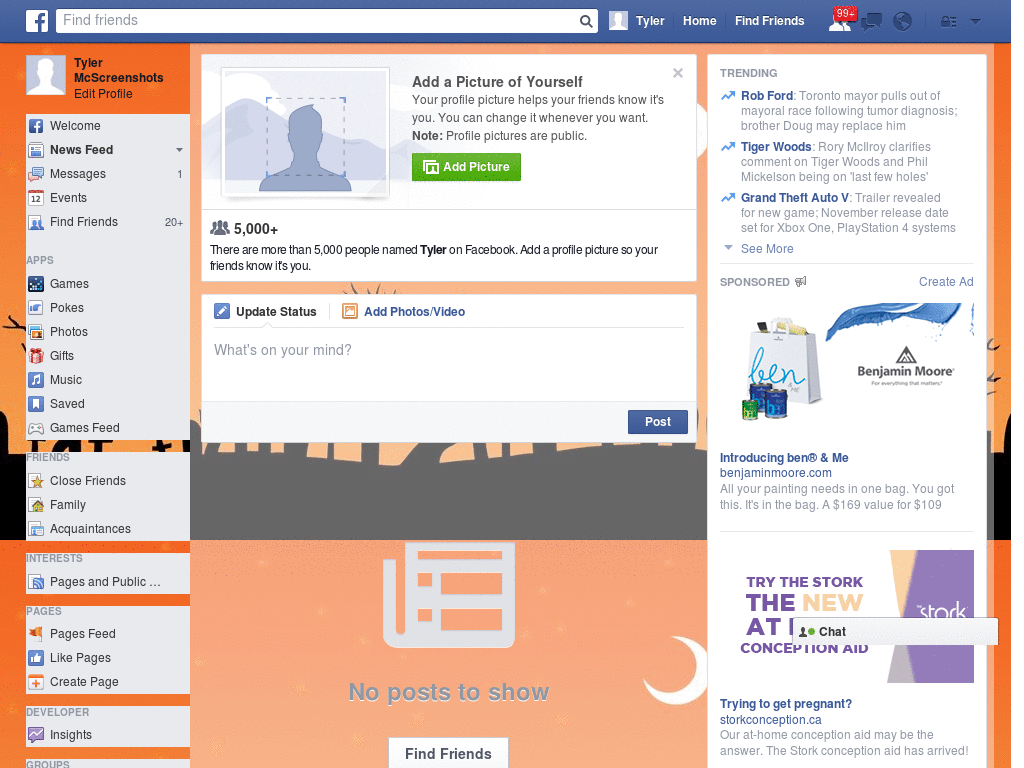Click Edit Profile link
The image size is (1024, 768).
(103, 94)
